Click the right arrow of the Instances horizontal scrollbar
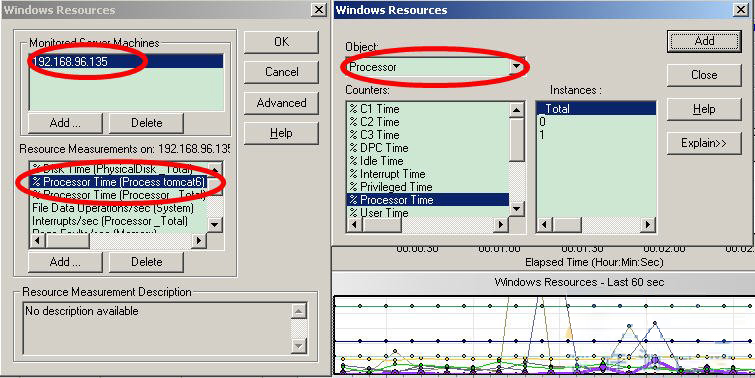This screenshot has height=378, width=755. [648, 224]
